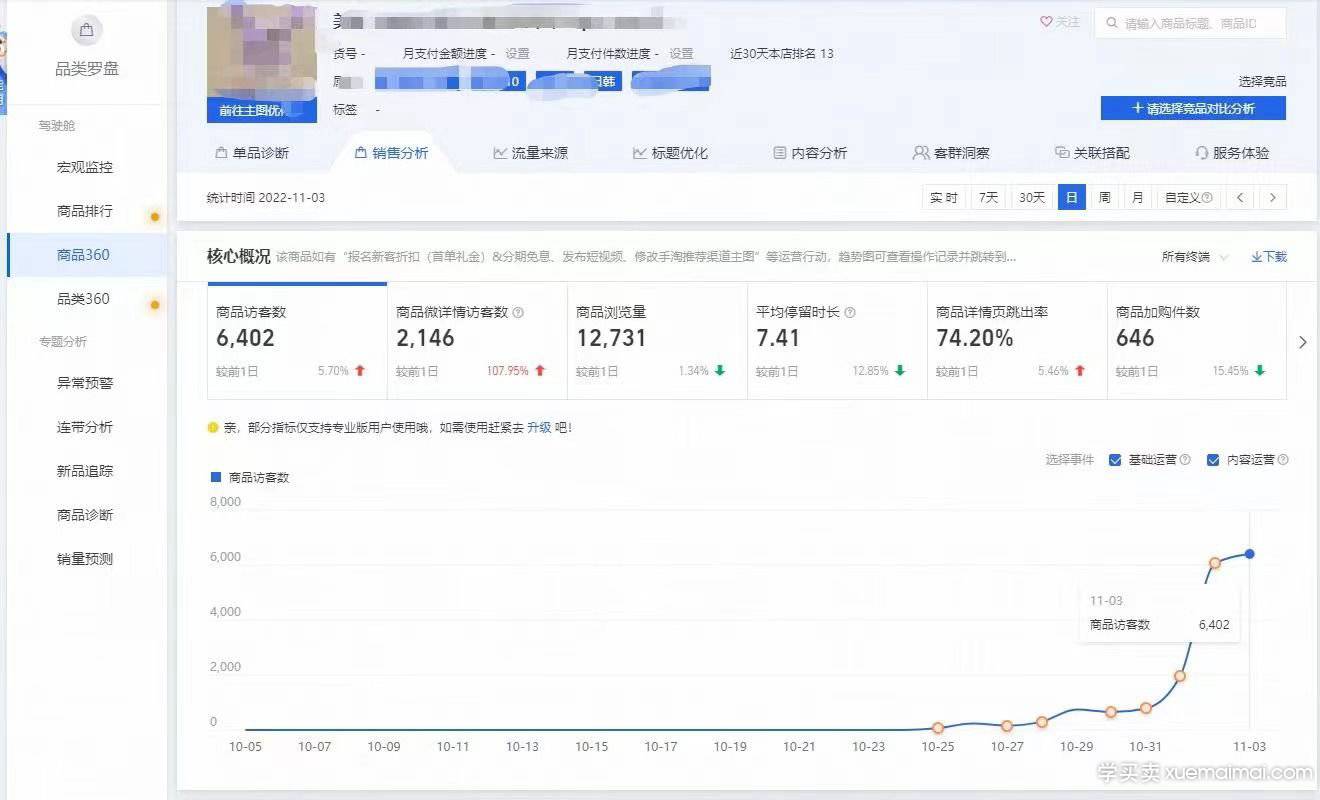
Task: Open the 内容分析 tab
Action: (x=810, y=153)
